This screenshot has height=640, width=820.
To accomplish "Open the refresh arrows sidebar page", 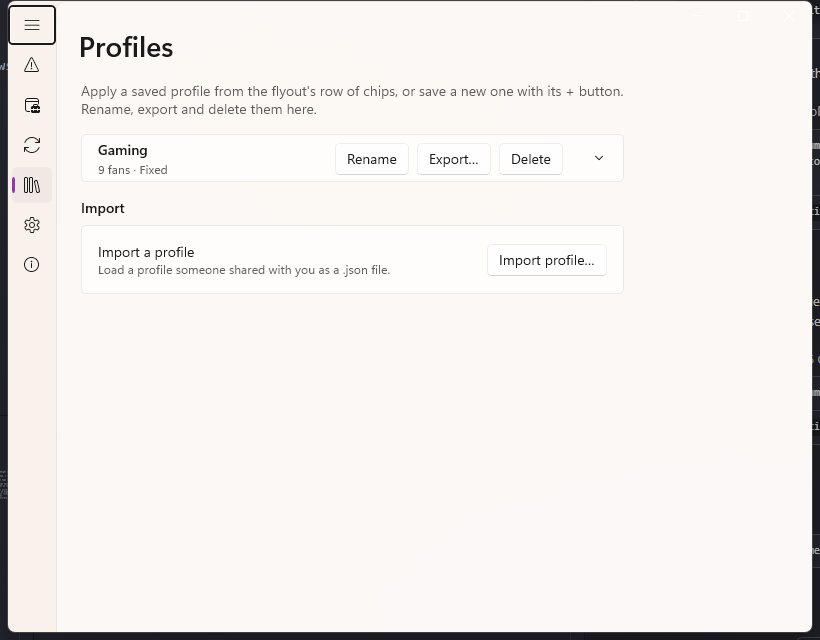I will [x=32, y=145].
